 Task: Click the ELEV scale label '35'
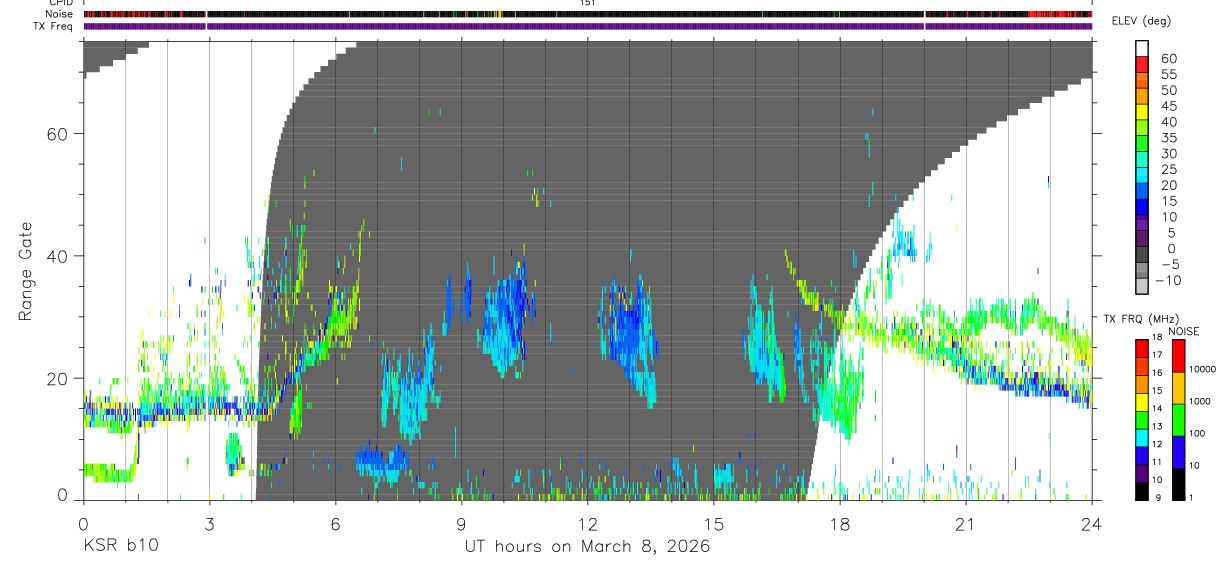1167,138
